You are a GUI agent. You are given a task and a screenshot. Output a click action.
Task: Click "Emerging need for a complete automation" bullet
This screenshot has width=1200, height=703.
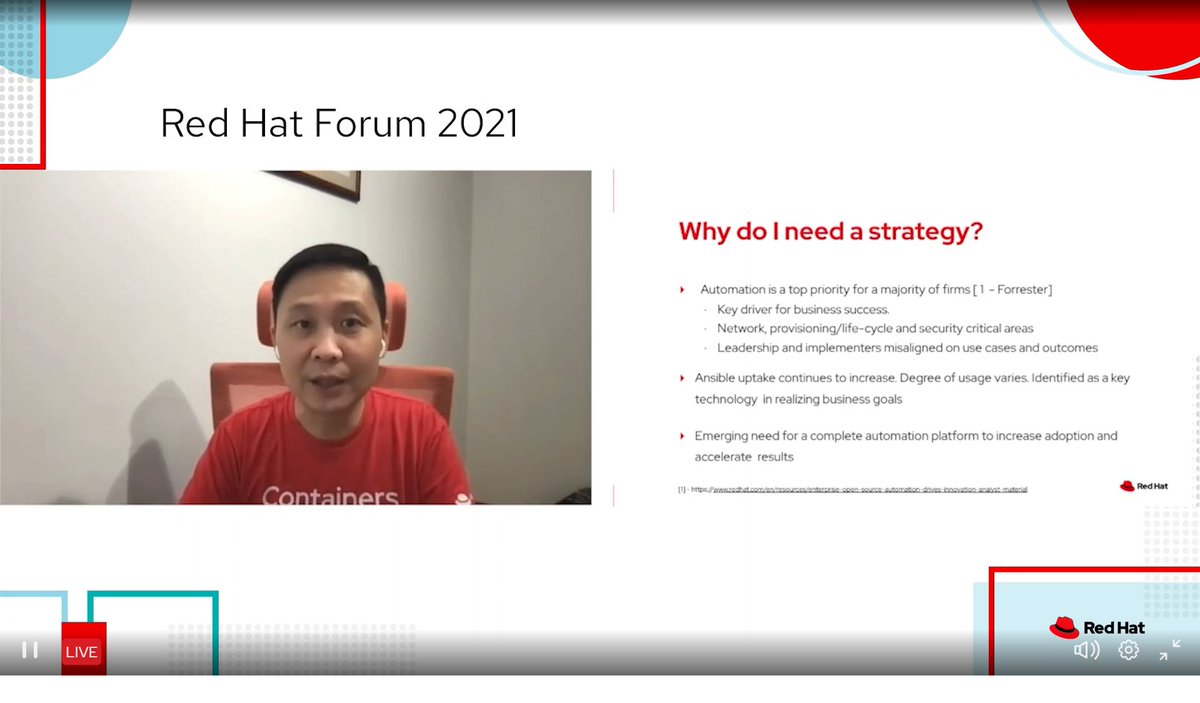click(x=906, y=446)
